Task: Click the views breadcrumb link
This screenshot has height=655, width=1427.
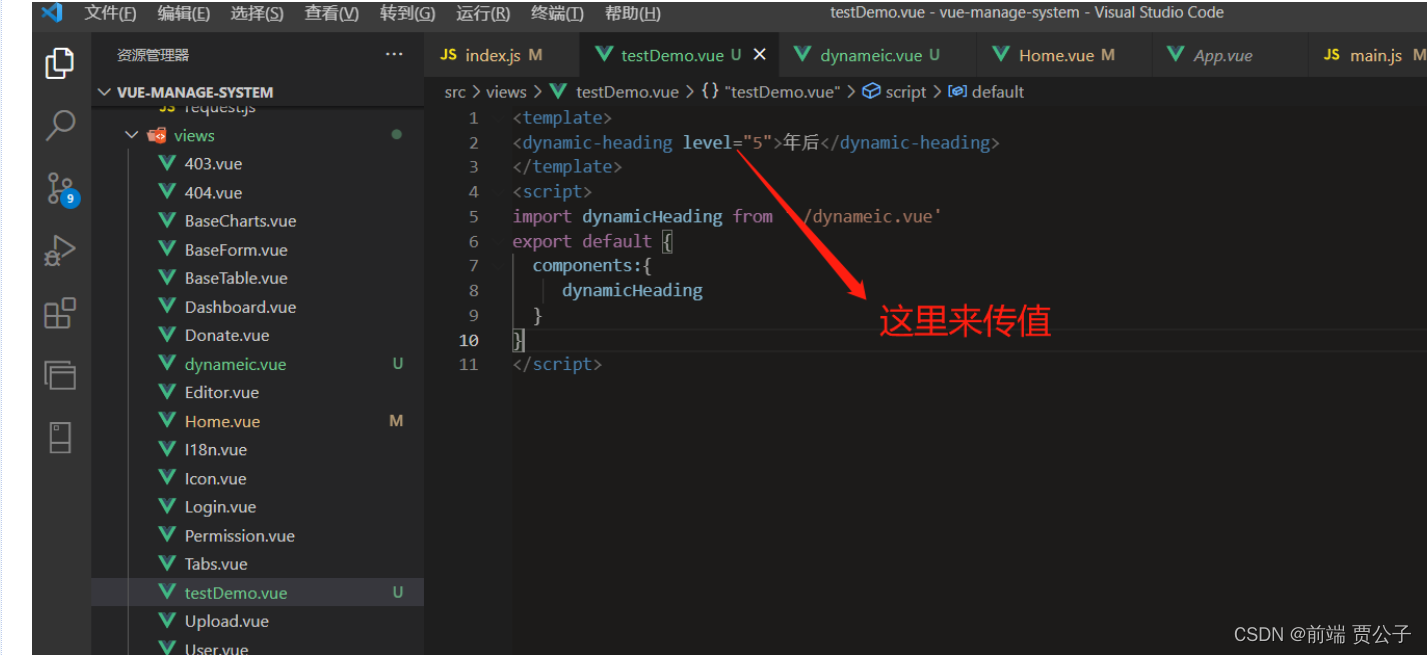Action: click(505, 91)
